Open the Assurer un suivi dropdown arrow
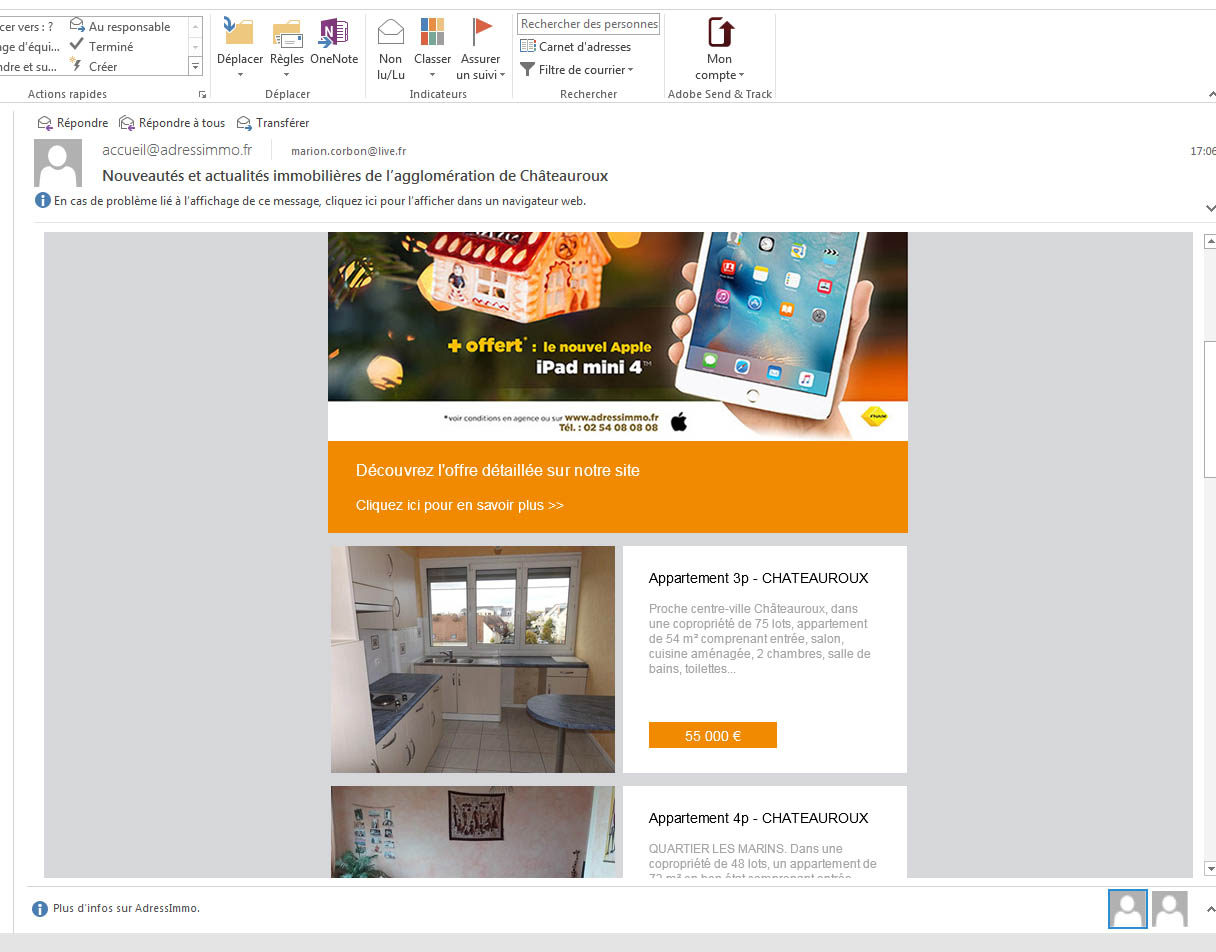The height and width of the screenshot is (952, 1216). click(x=502, y=75)
